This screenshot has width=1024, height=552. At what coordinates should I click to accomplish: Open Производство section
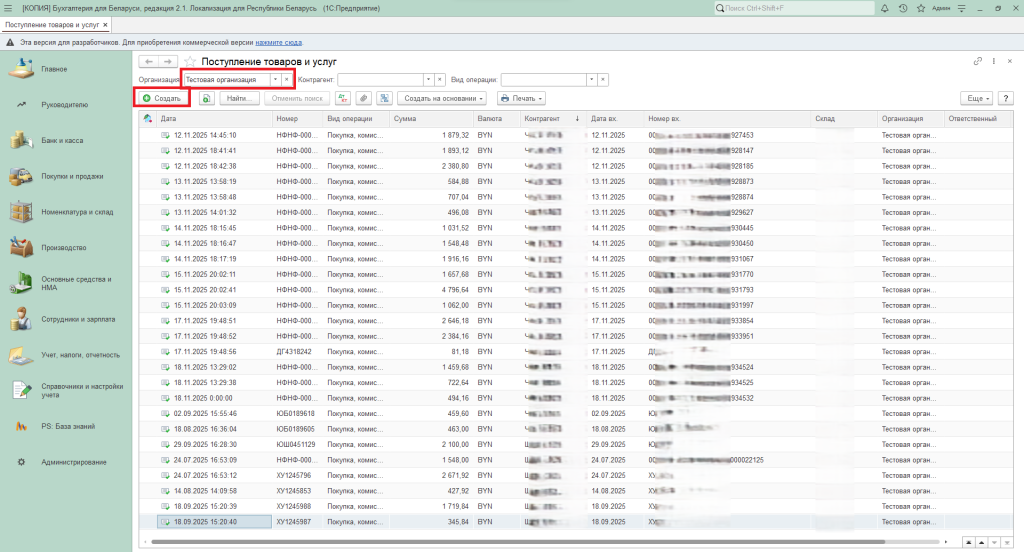(x=64, y=248)
